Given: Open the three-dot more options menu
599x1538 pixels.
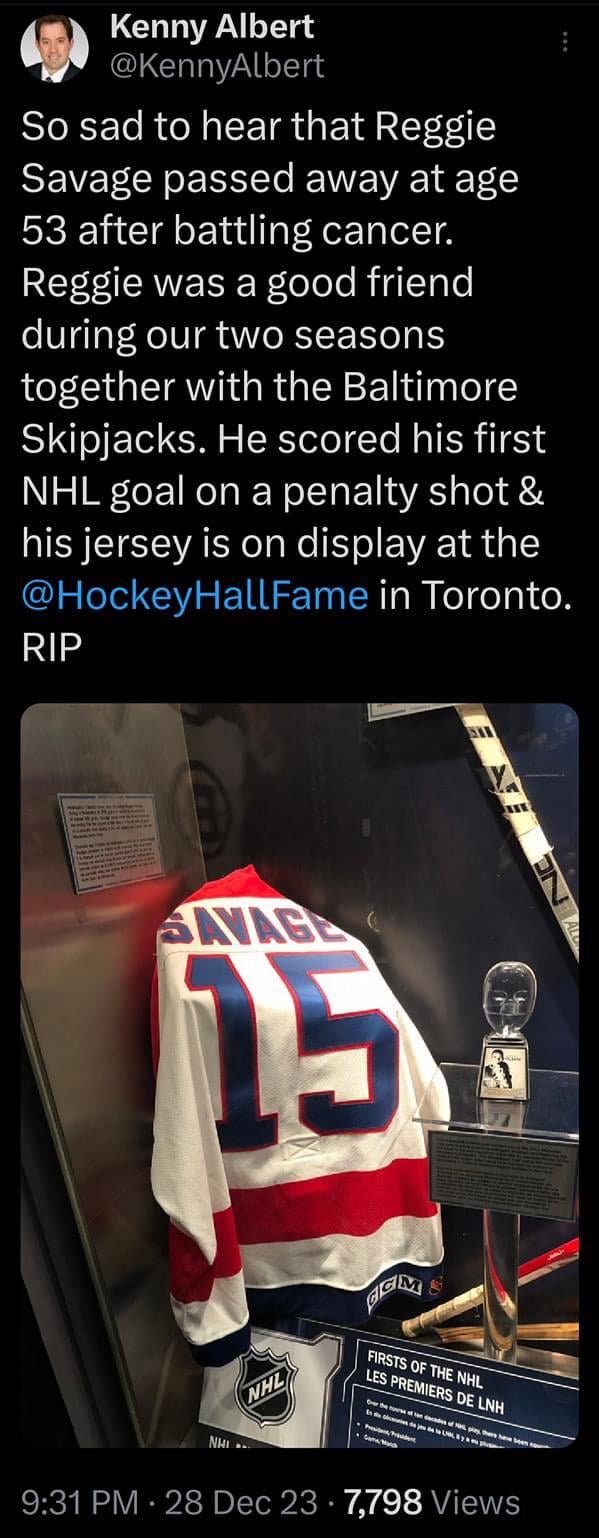Looking at the screenshot, I should click(564, 42).
